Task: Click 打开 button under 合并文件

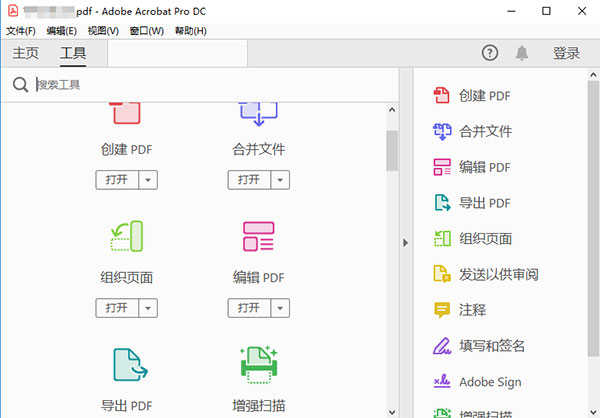Action: coord(249,180)
